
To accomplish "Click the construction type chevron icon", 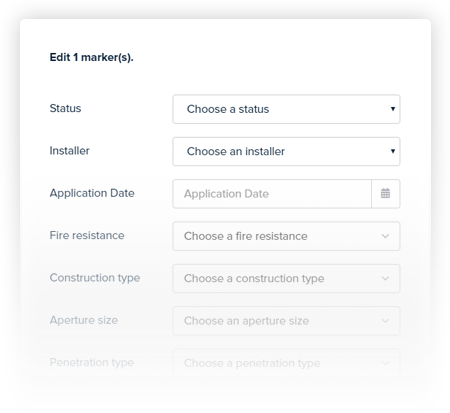I will pyautogui.click(x=385, y=278).
